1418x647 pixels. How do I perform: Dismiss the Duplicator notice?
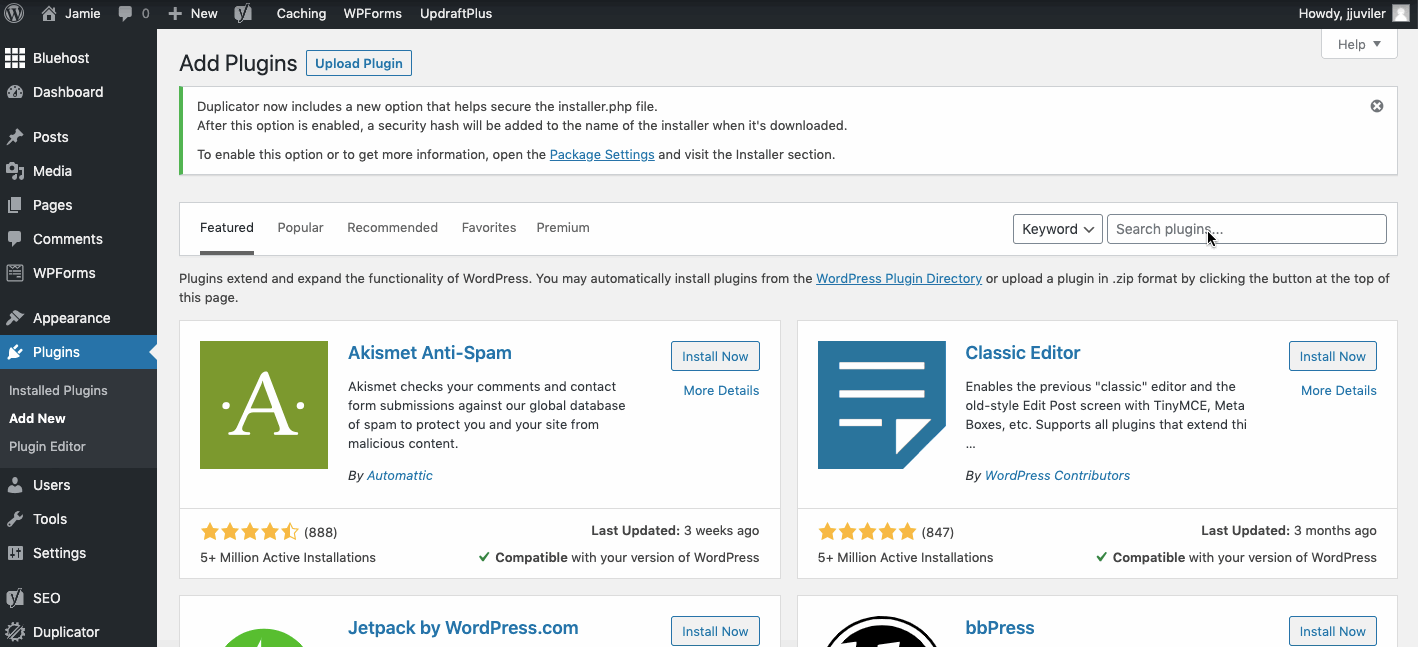(1376, 105)
